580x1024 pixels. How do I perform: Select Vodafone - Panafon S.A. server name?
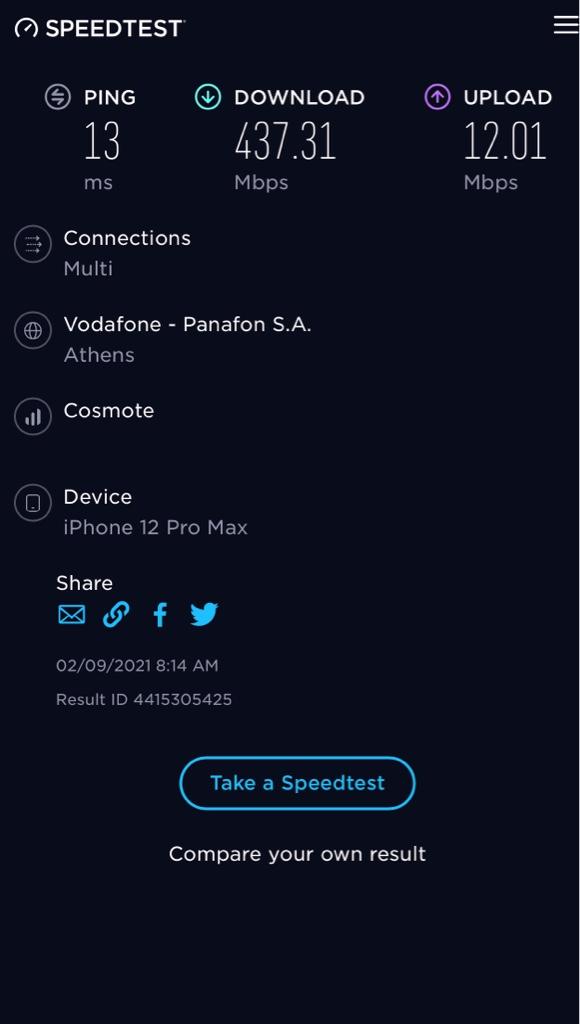tap(187, 324)
